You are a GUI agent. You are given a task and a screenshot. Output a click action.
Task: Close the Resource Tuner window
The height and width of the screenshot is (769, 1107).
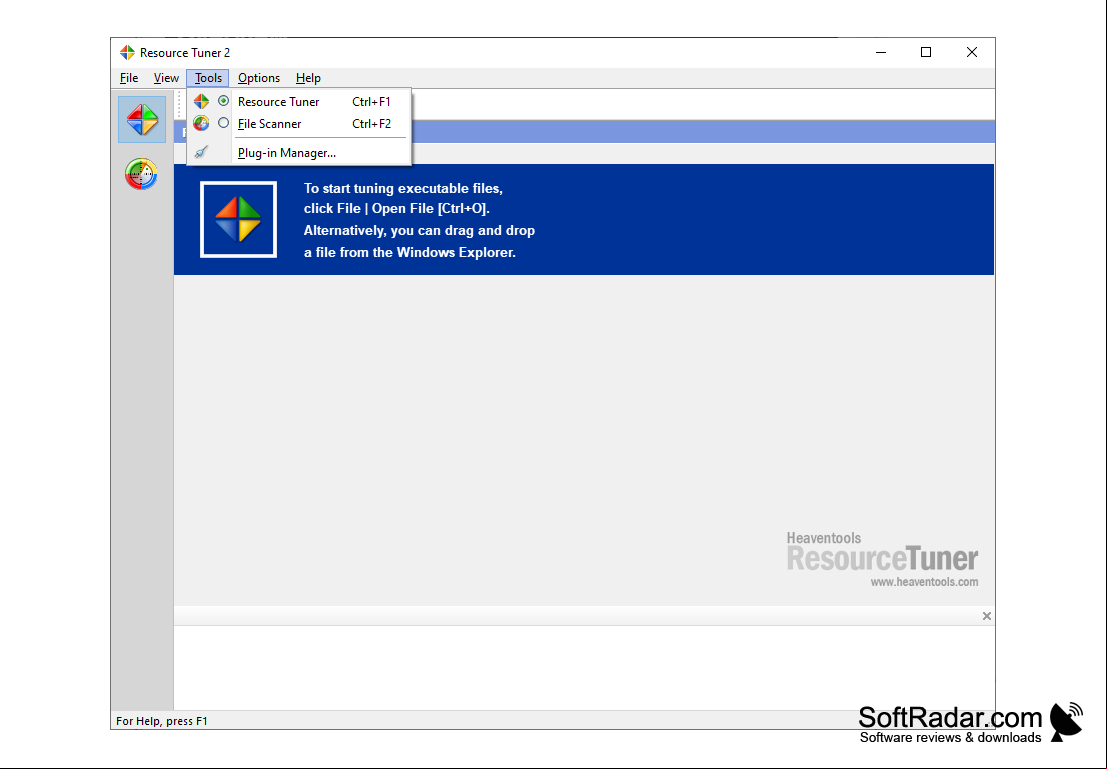[971, 52]
